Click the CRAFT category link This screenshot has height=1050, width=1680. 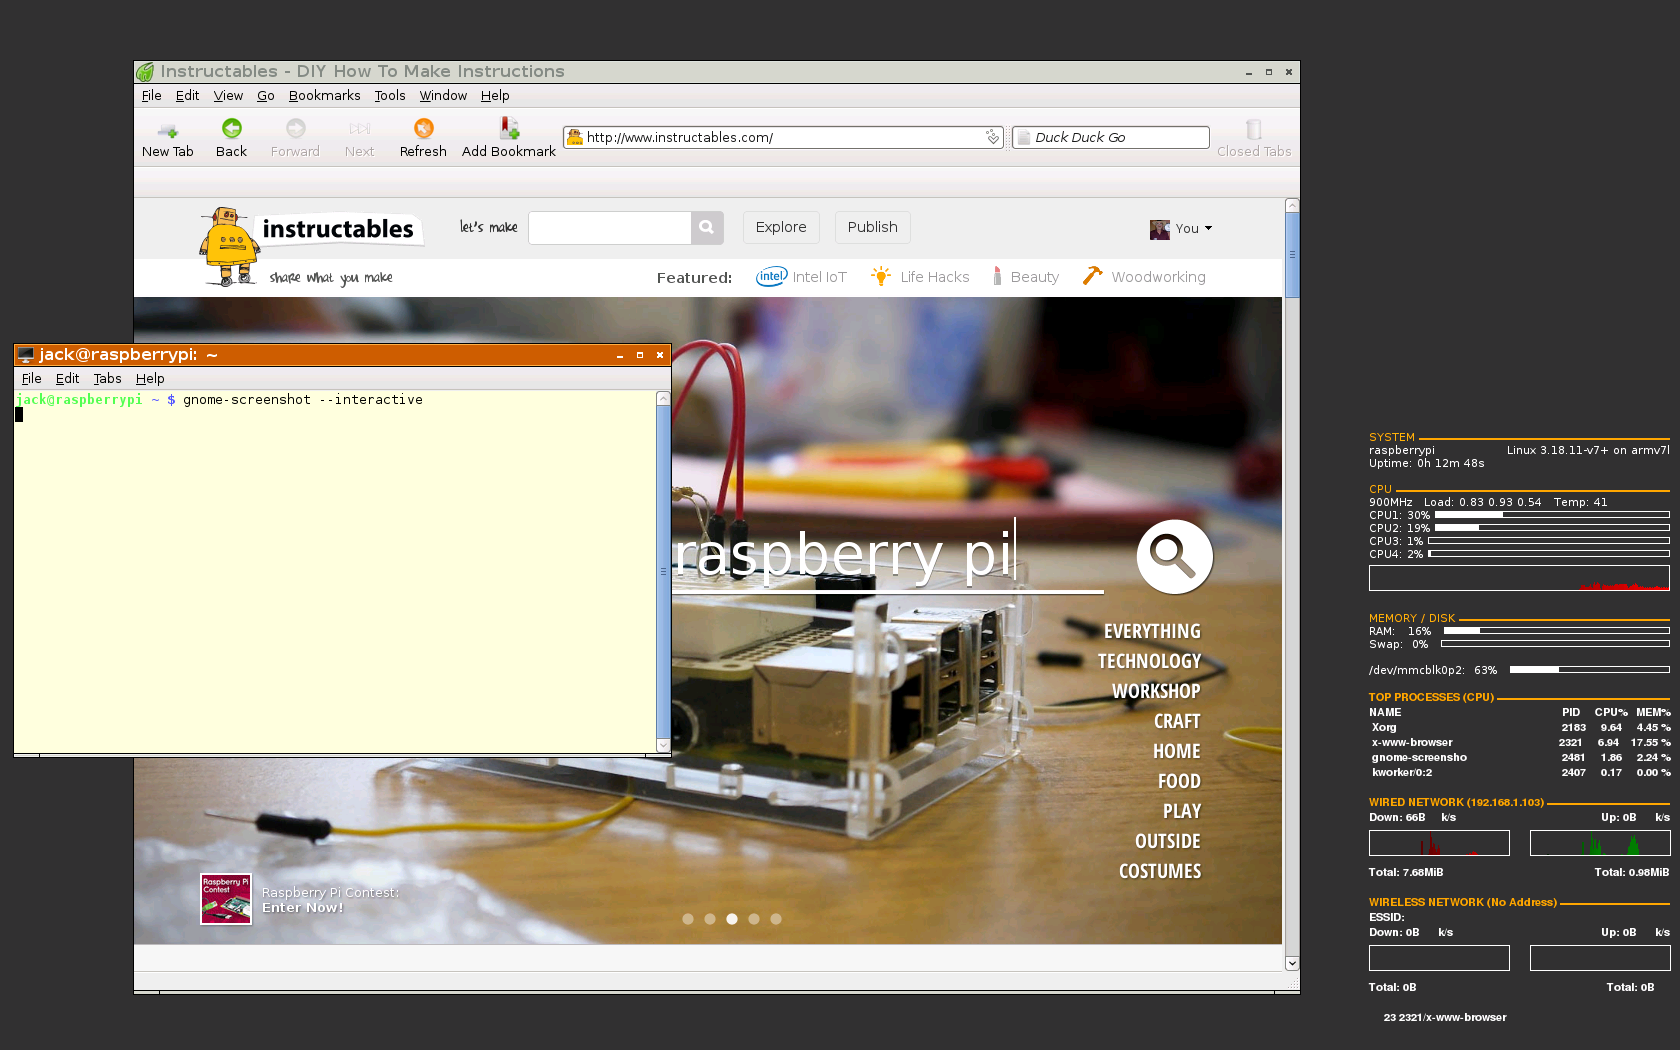pos(1177,721)
